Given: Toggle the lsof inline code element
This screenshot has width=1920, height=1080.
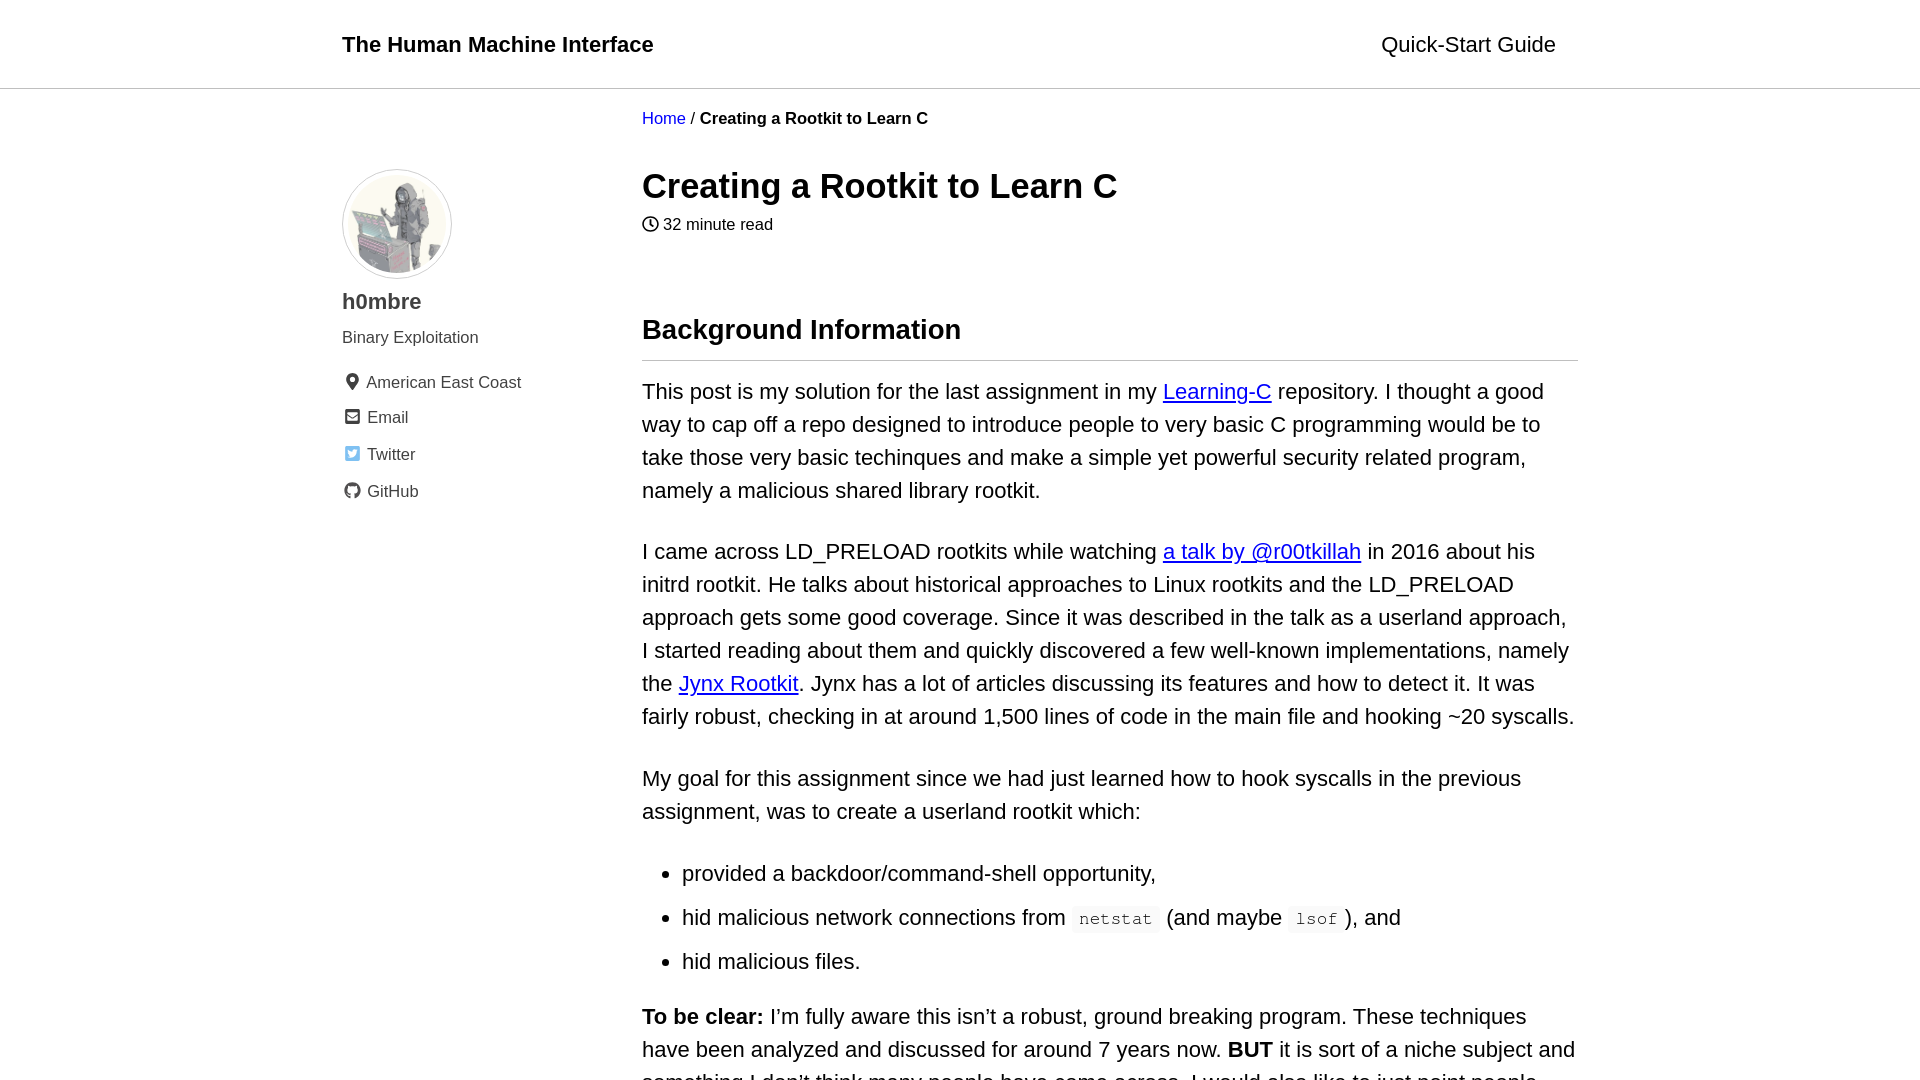Looking at the screenshot, I should pyautogui.click(x=1316, y=918).
